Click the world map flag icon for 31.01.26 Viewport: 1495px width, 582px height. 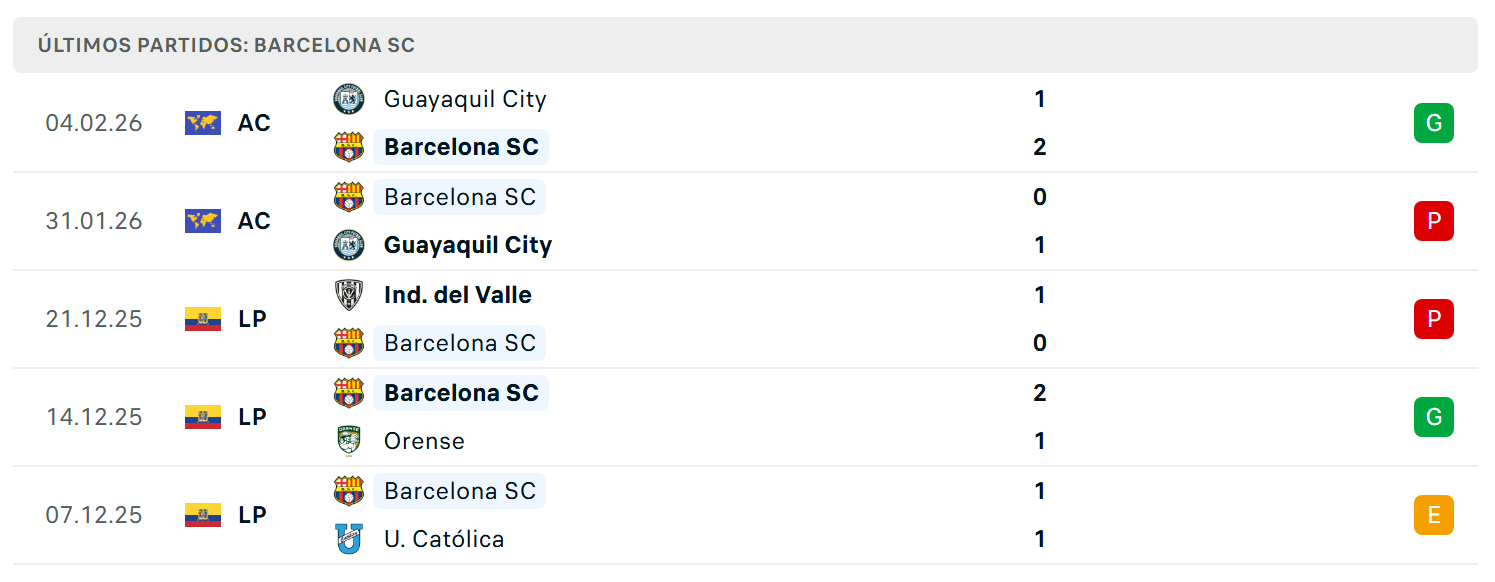click(203, 221)
